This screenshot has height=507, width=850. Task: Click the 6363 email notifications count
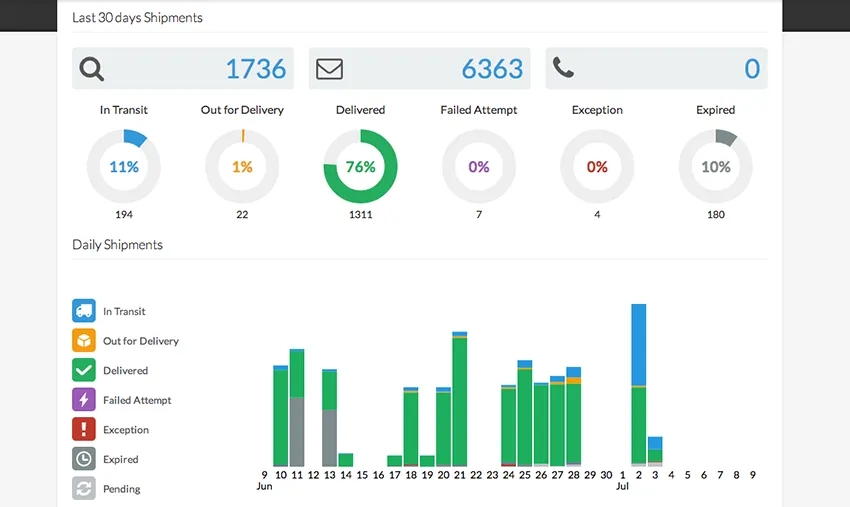492,69
